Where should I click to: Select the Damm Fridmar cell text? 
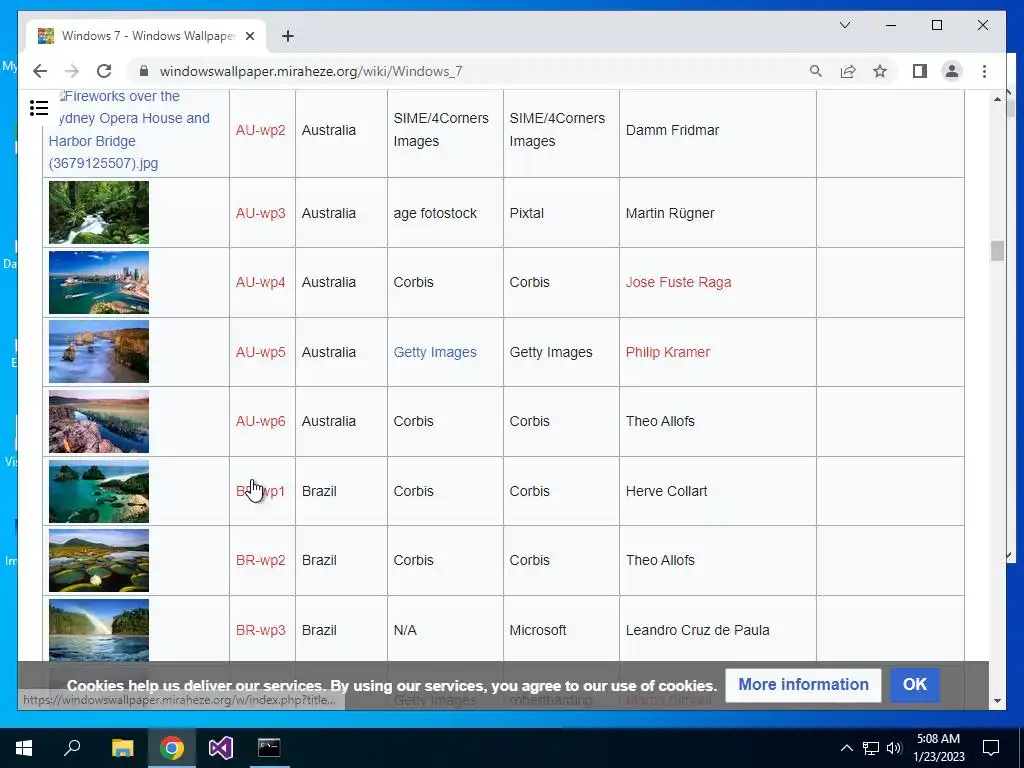point(672,130)
